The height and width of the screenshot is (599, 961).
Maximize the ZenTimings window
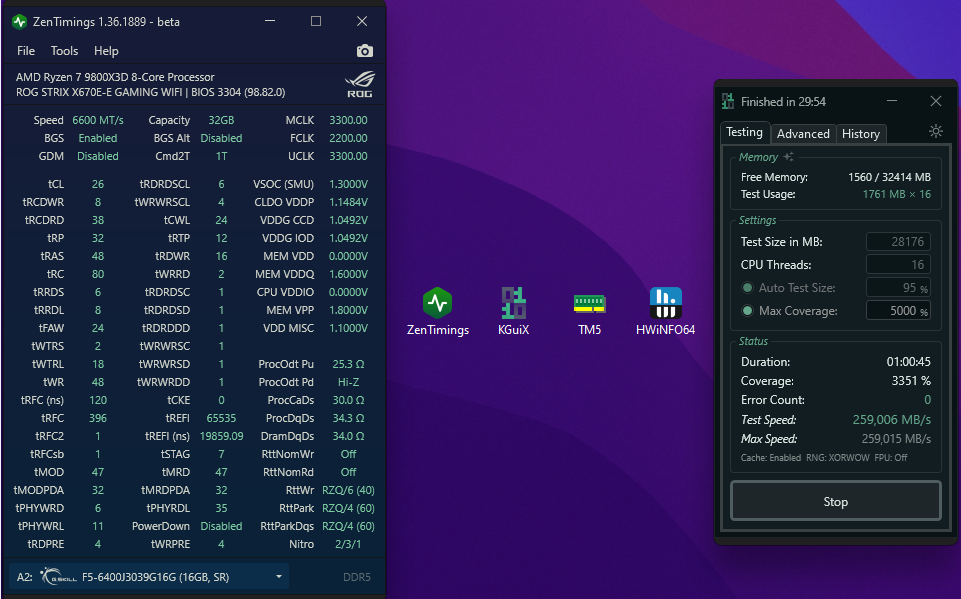(x=316, y=21)
